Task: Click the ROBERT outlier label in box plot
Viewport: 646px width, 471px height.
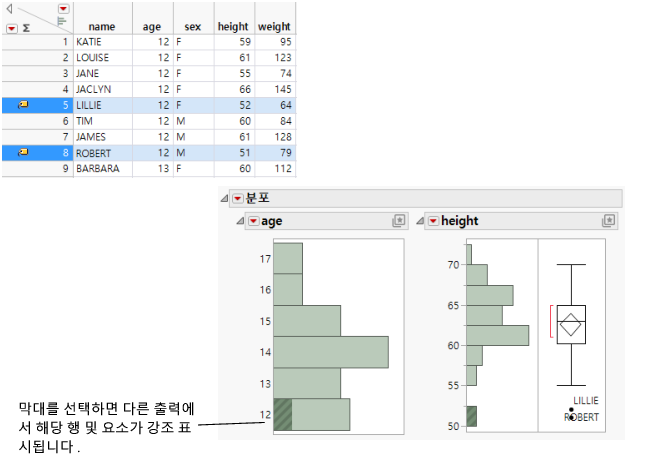Action: [x=581, y=417]
